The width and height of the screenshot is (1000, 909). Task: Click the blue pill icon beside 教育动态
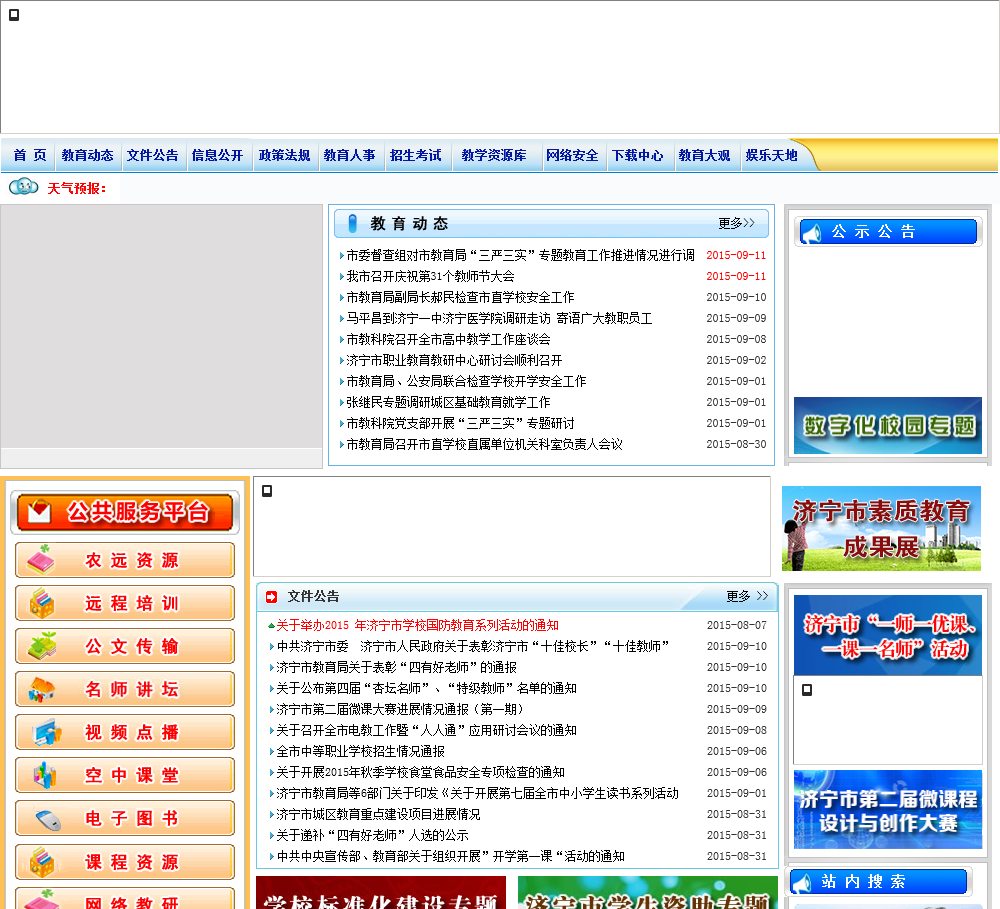pyautogui.click(x=353, y=223)
